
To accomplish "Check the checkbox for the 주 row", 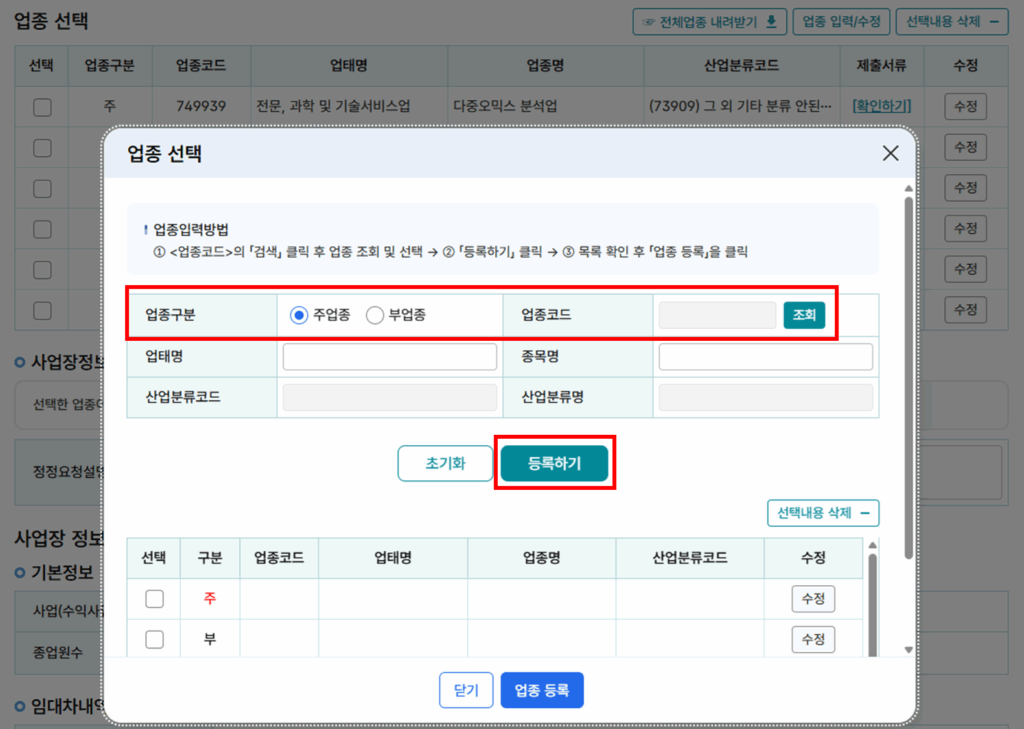I will tap(153, 598).
